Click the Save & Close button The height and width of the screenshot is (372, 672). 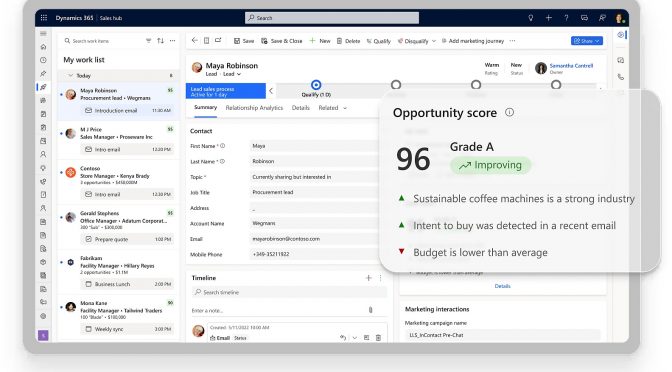click(282, 41)
